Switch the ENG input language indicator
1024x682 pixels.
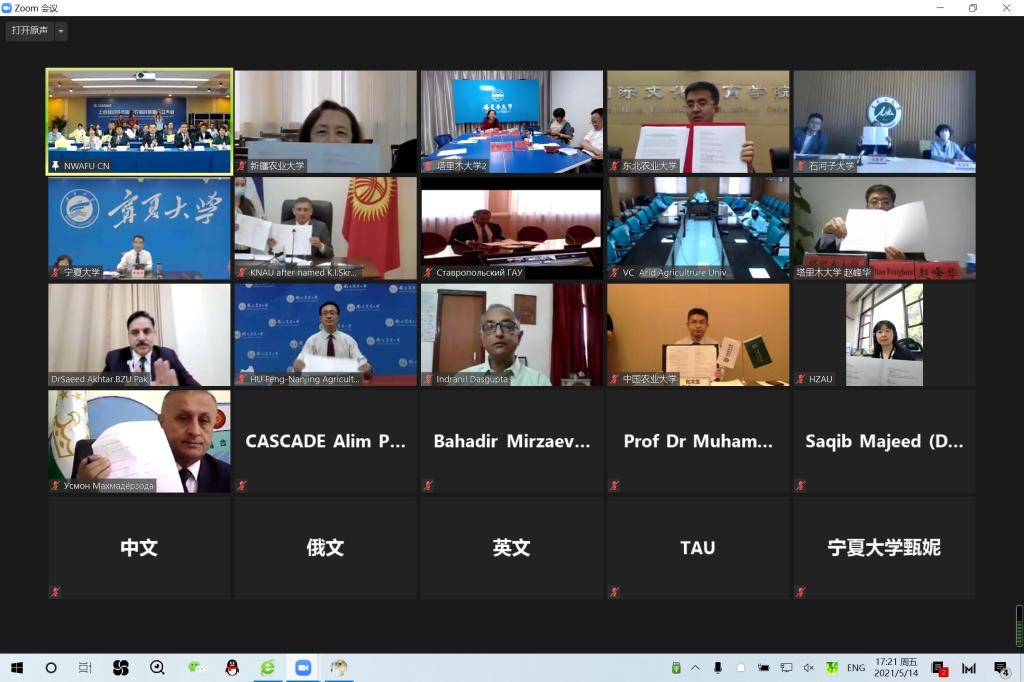point(856,667)
